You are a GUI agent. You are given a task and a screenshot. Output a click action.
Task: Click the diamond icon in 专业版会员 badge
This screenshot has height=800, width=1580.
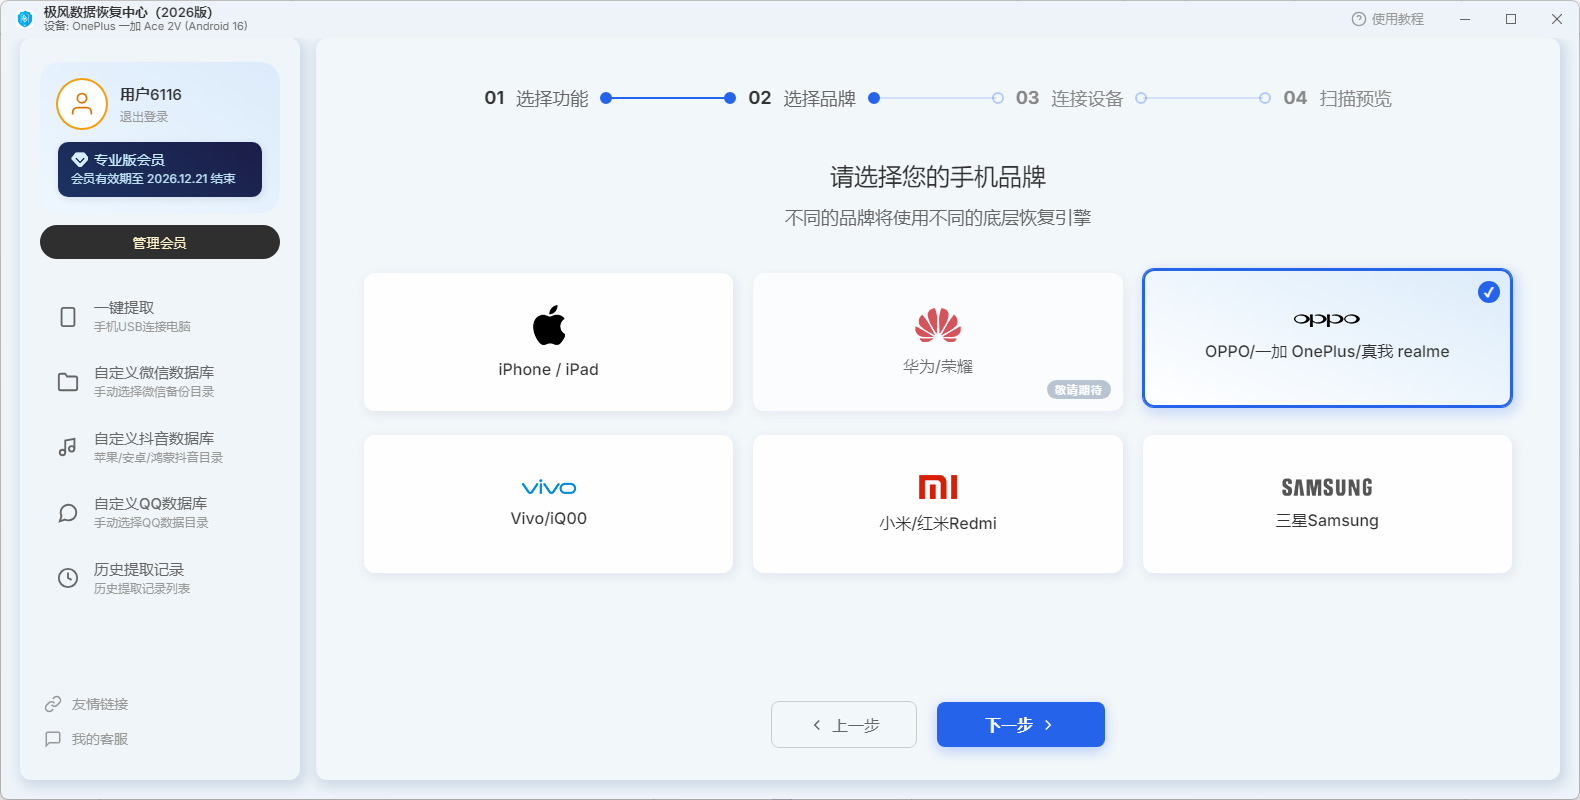[x=80, y=159]
